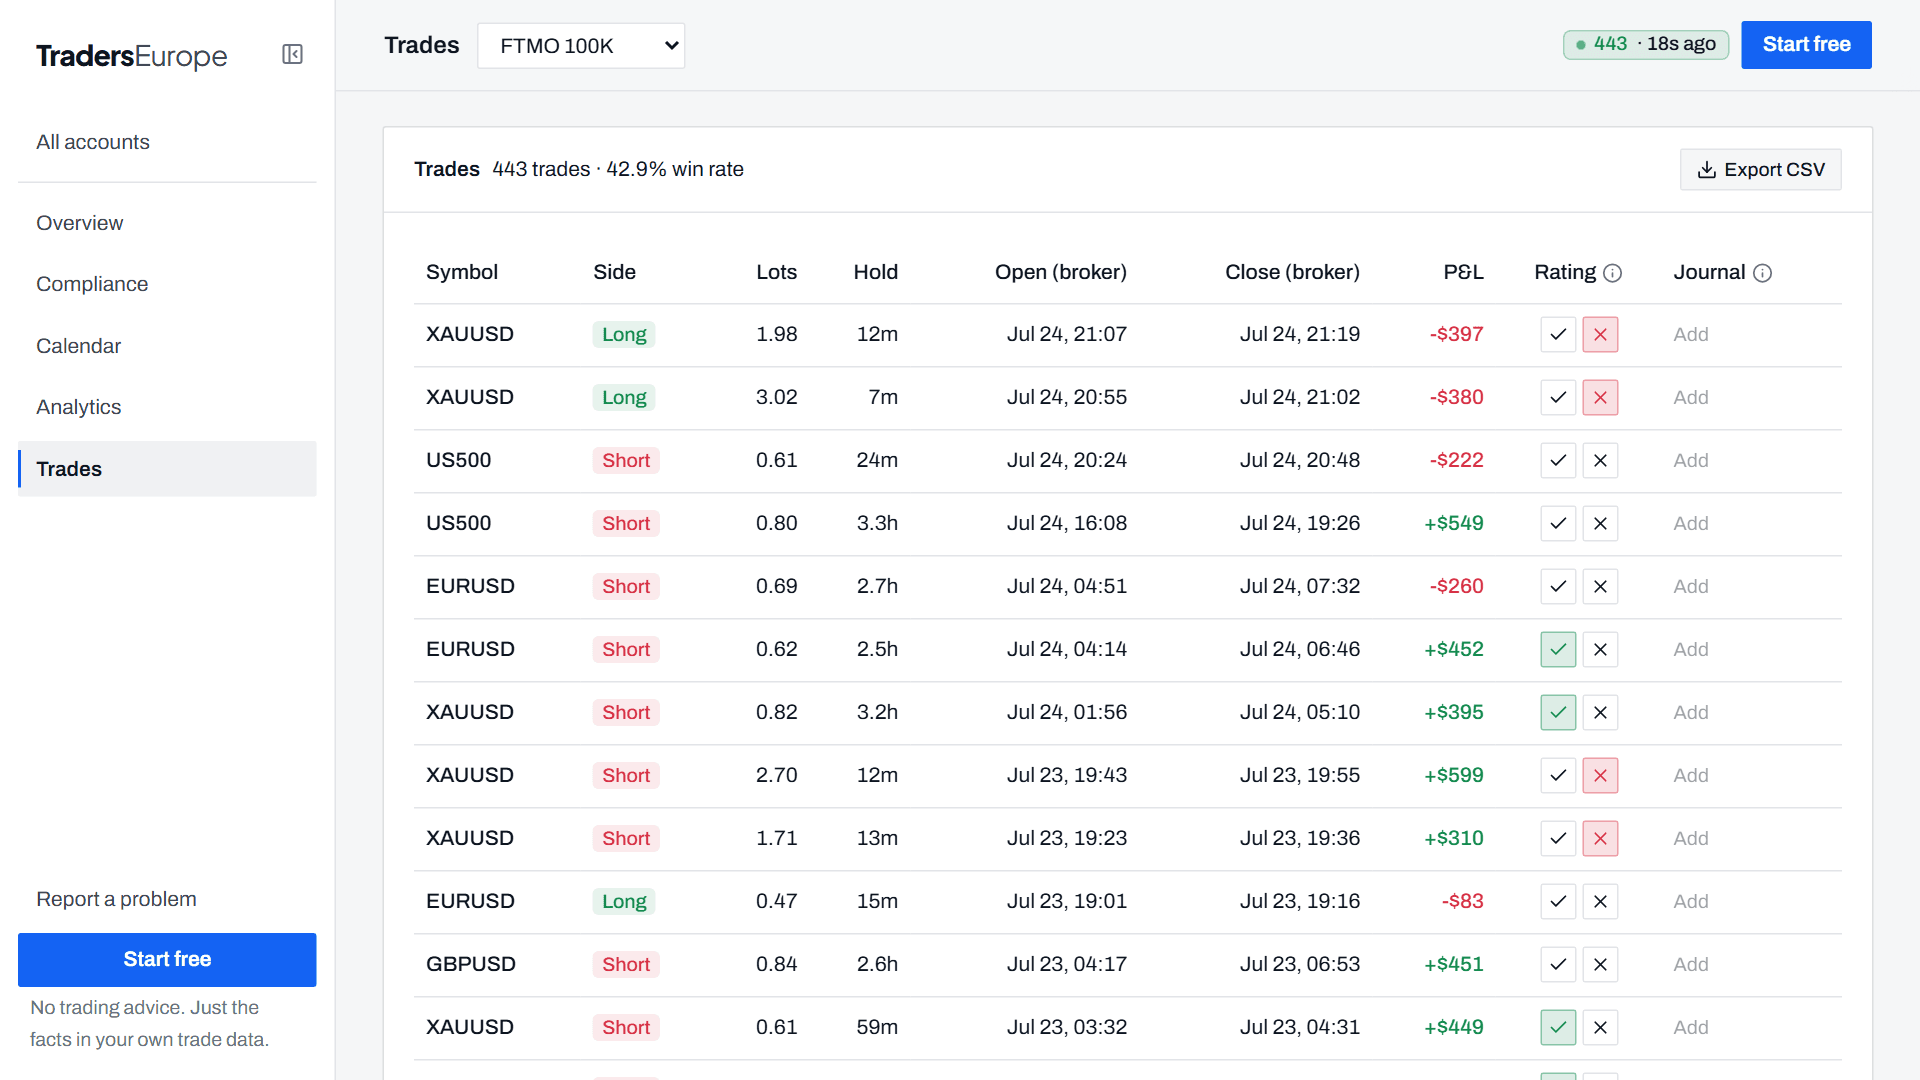1920x1080 pixels.
Task: Open the Journal info tooltip icon
Action: 1762,273
